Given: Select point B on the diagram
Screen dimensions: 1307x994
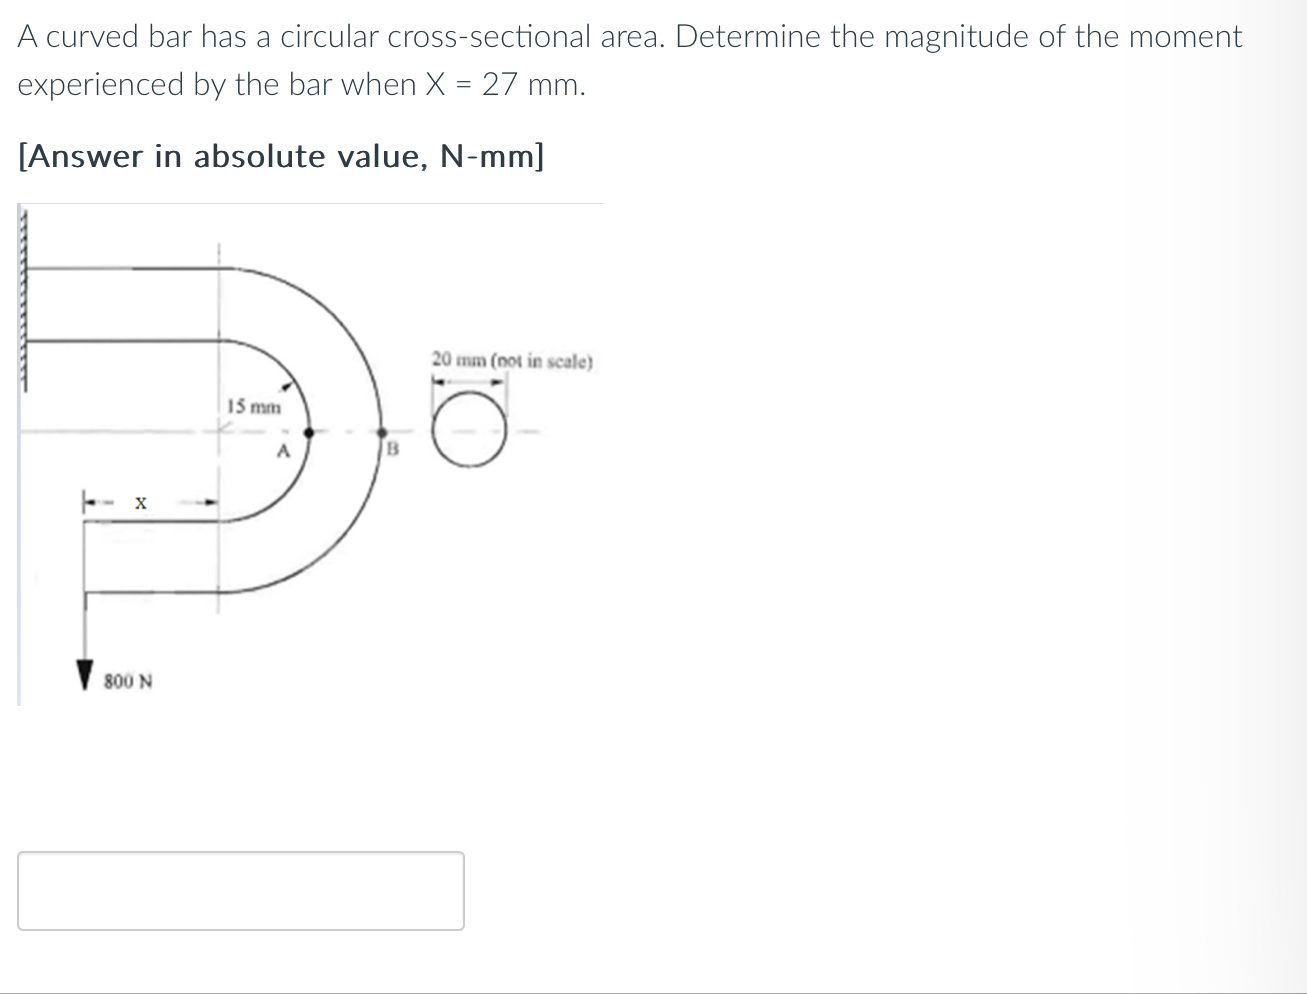Looking at the screenshot, I should coord(381,432).
